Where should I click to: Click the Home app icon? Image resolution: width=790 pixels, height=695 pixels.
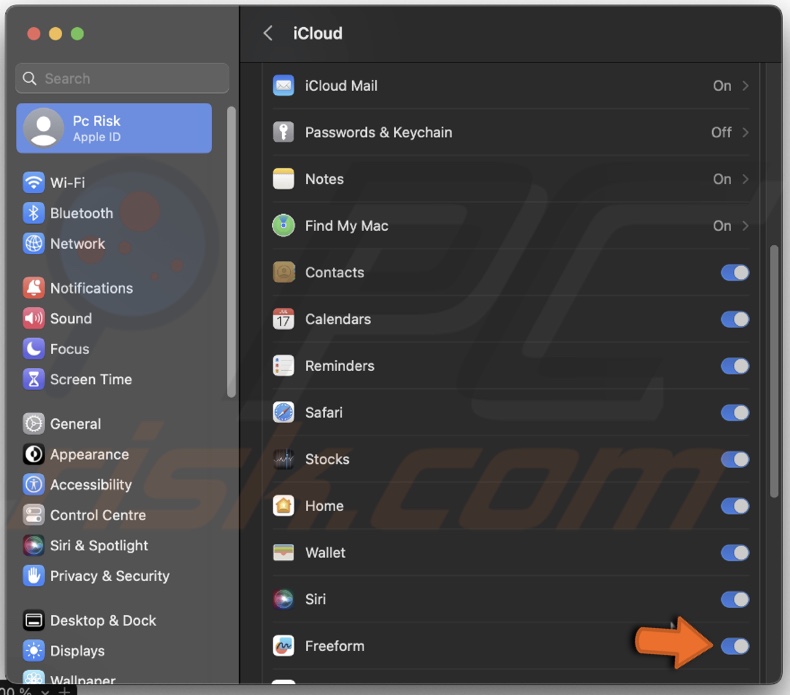283,506
